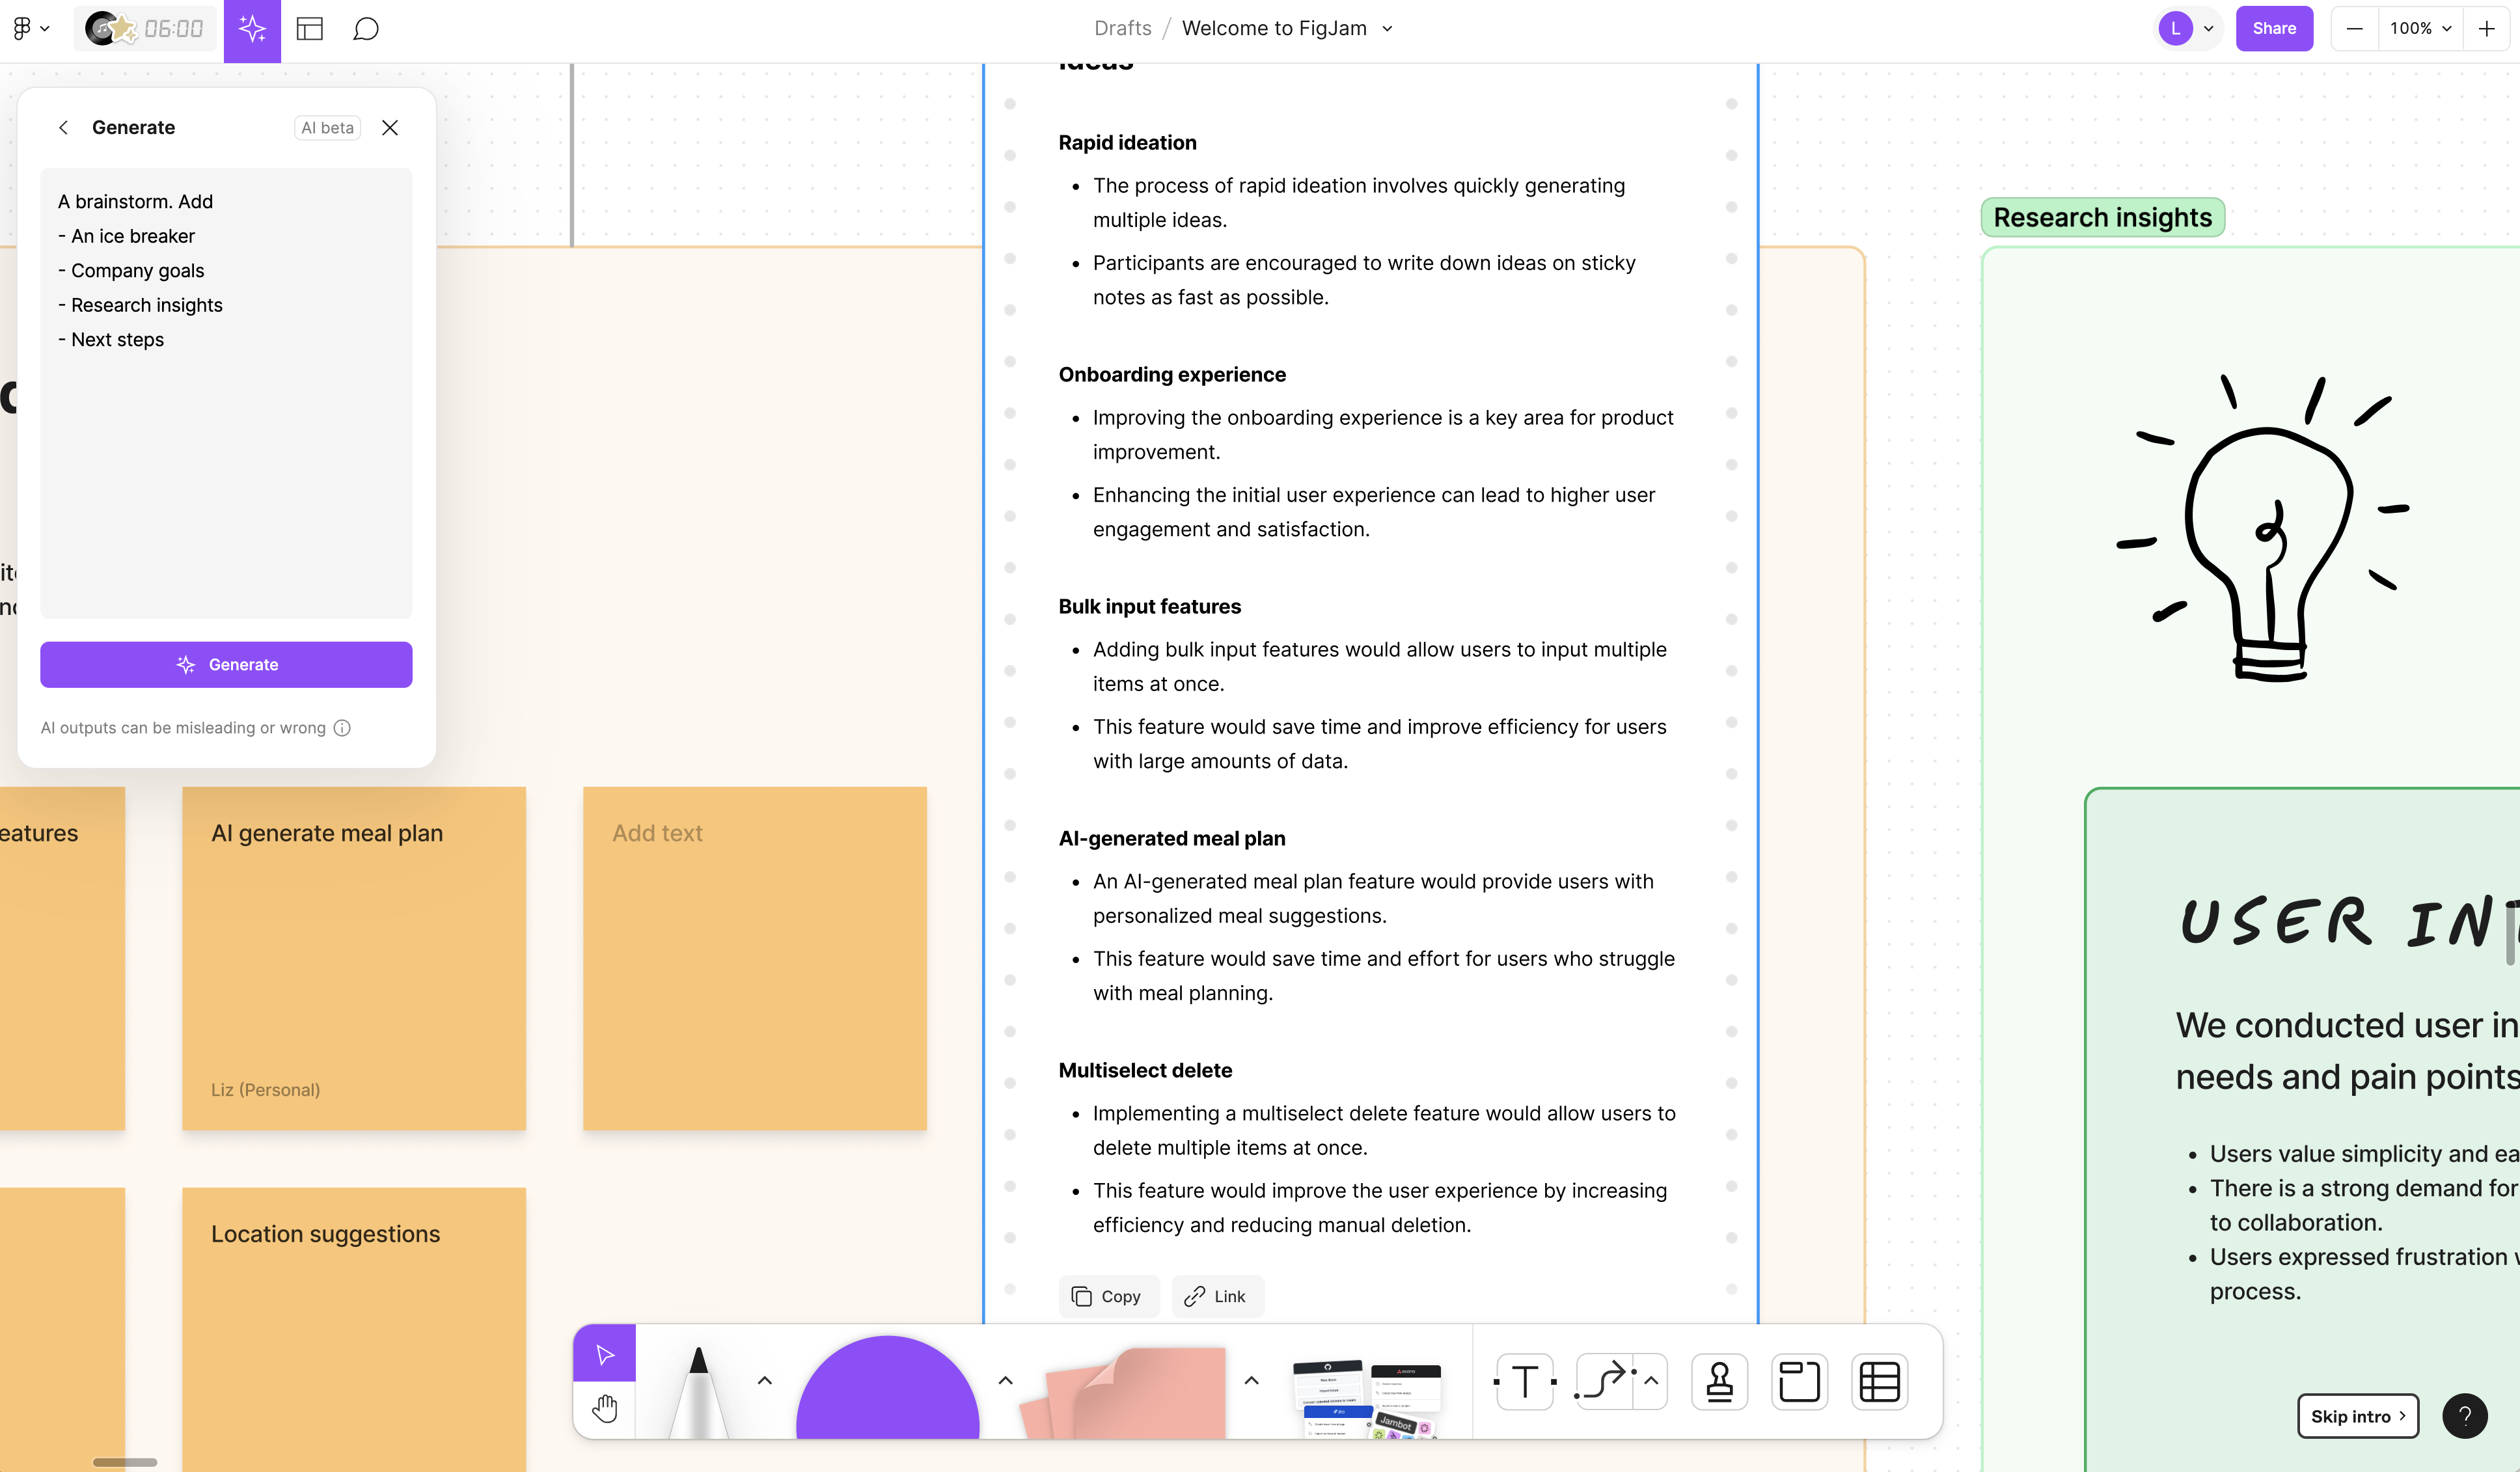
Task: Open the frames/pages panel
Action: tap(308, 28)
